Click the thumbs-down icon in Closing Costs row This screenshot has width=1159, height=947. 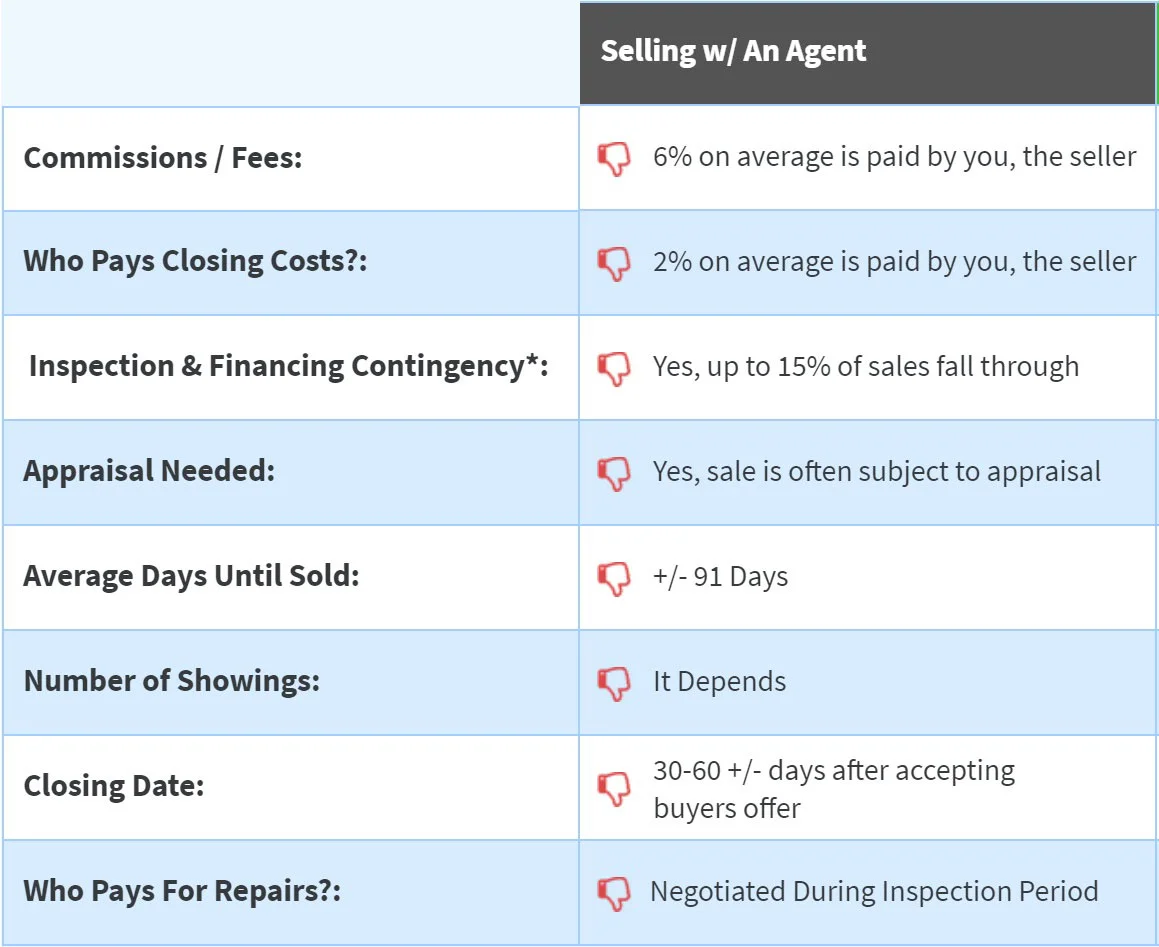tap(614, 264)
